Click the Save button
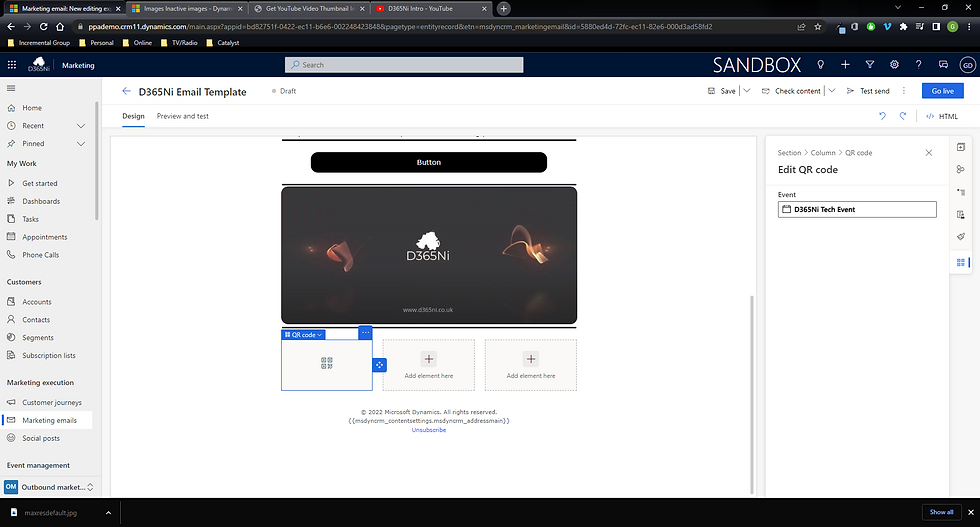Screen dimensions: 980x527 point(722,91)
